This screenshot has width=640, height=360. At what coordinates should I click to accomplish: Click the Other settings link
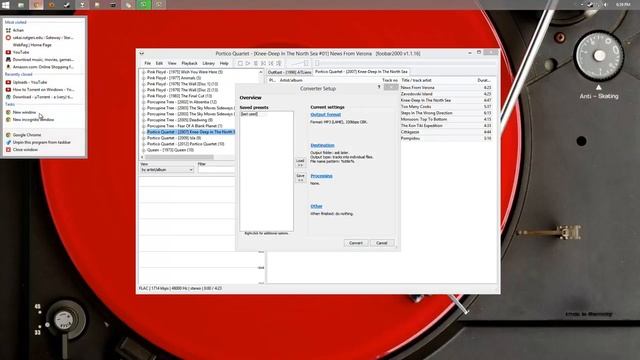point(316,206)
